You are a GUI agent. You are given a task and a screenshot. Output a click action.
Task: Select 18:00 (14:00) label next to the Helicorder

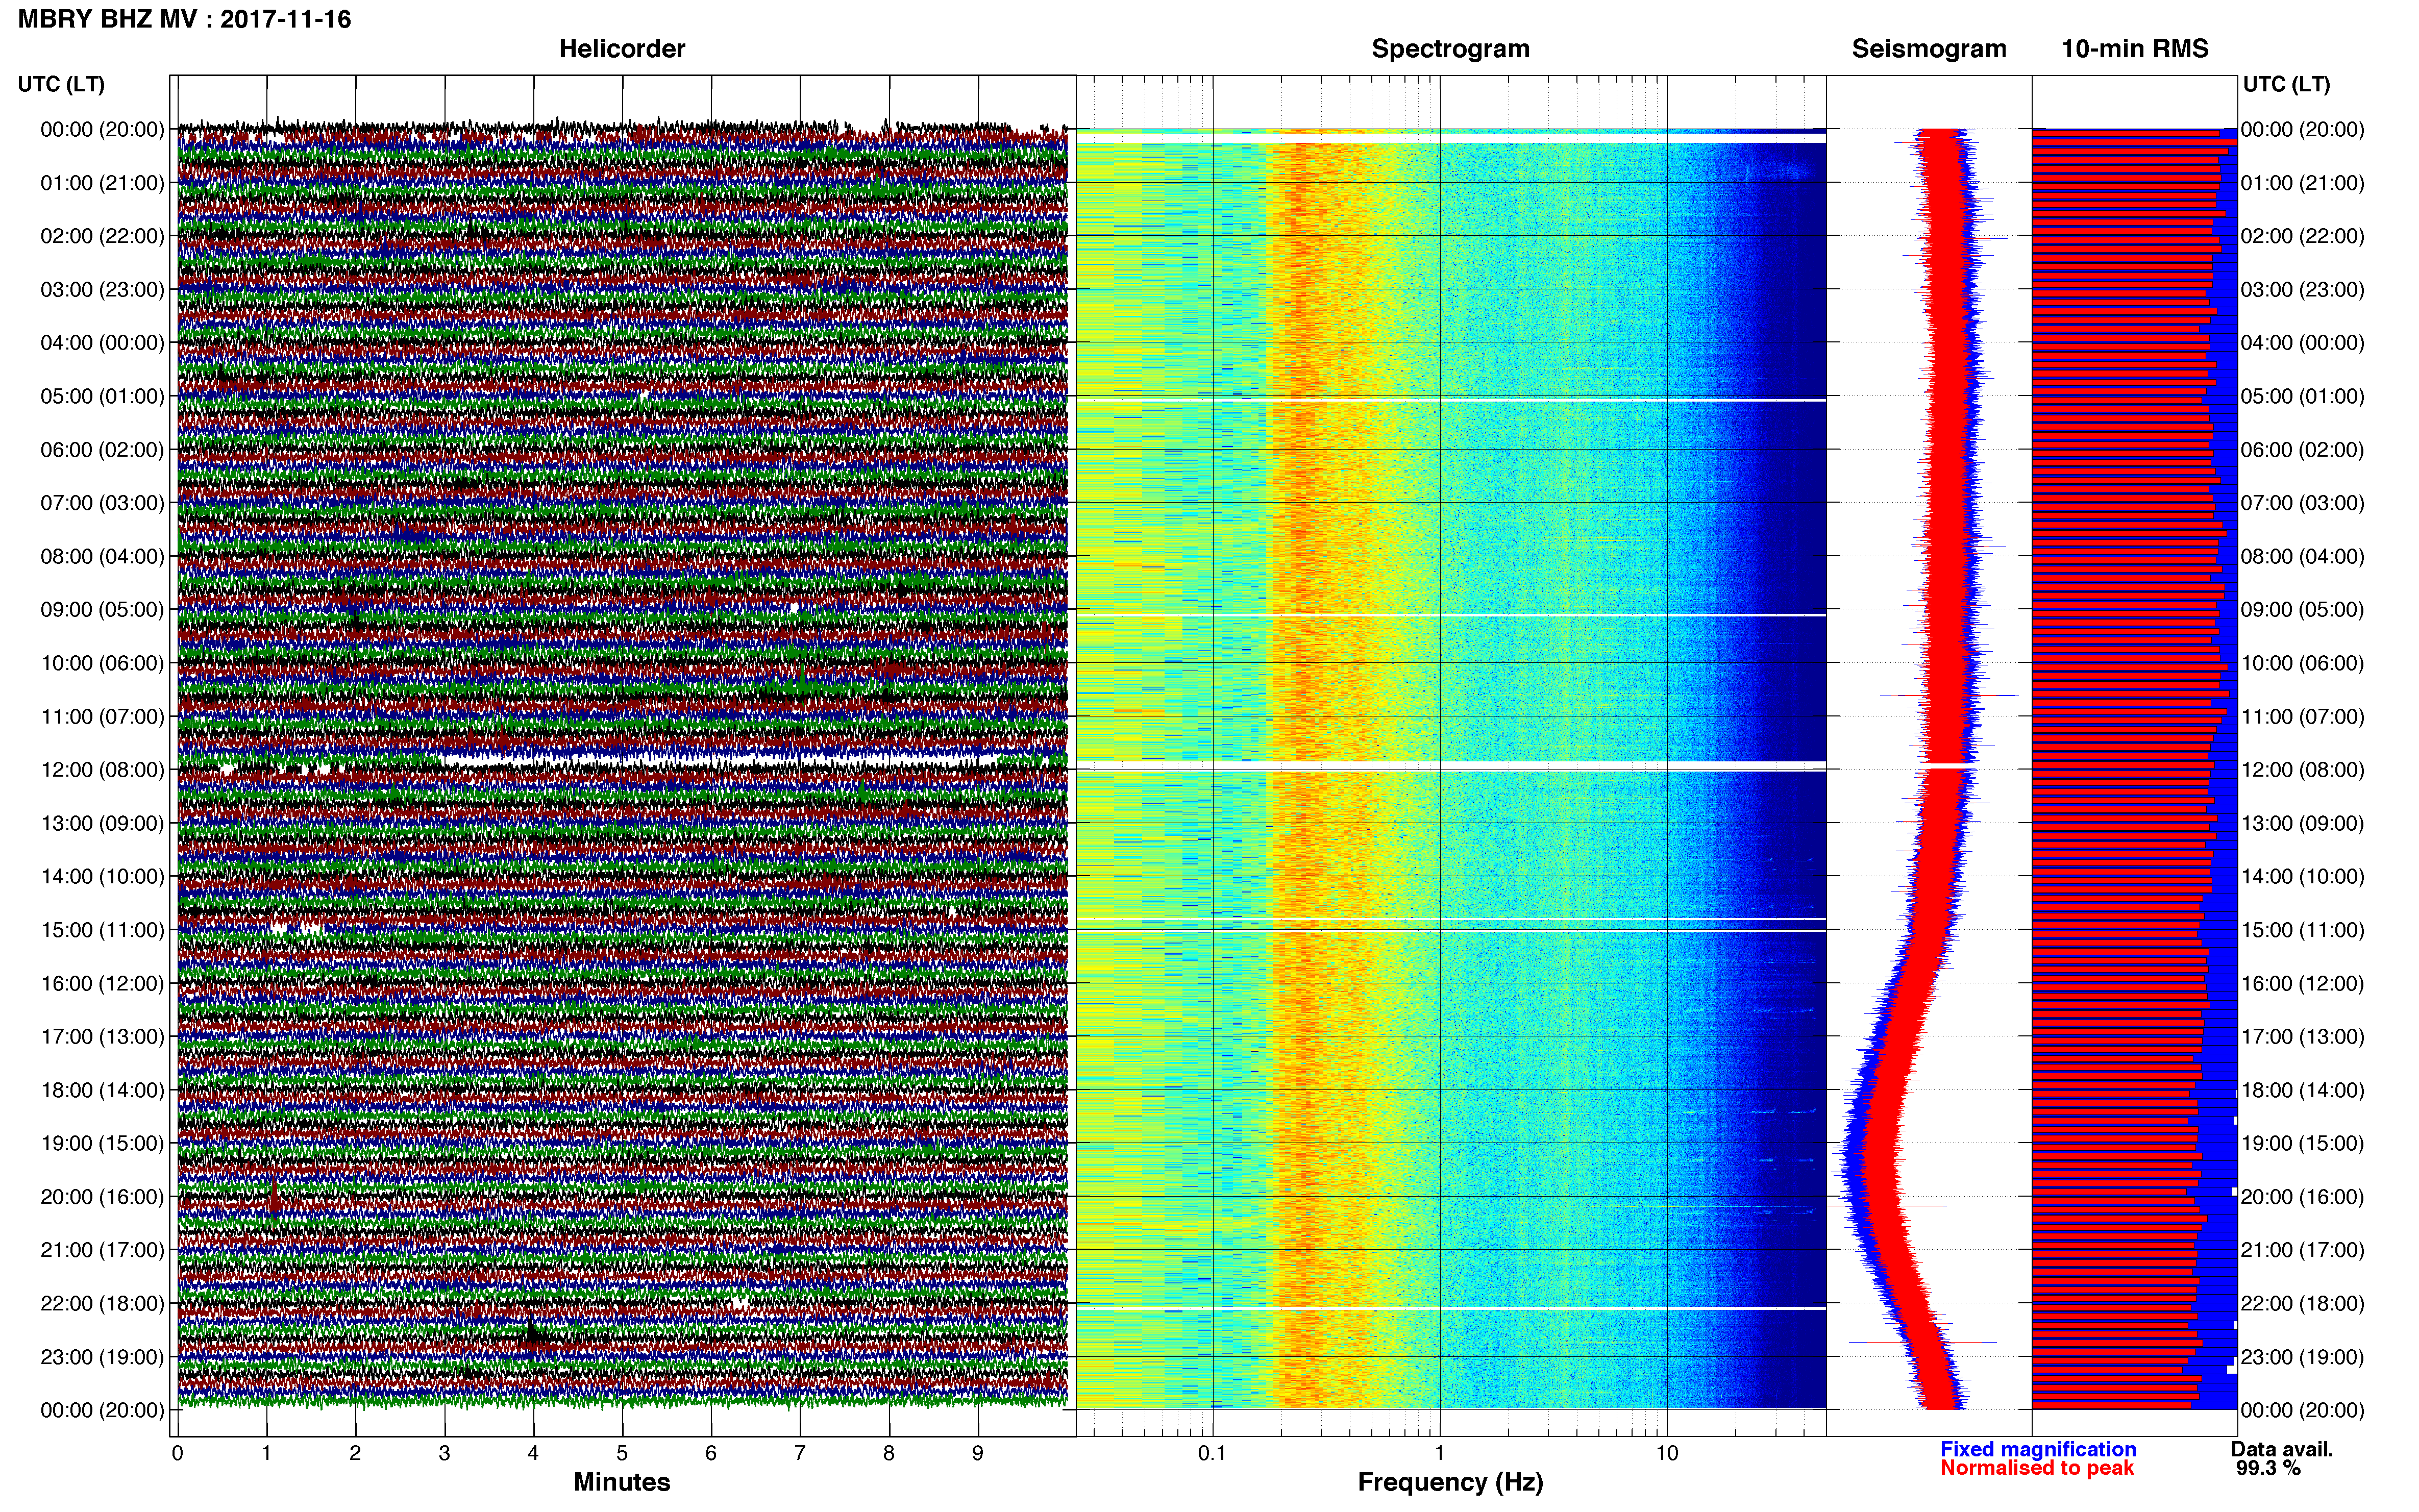point(102,1090)
